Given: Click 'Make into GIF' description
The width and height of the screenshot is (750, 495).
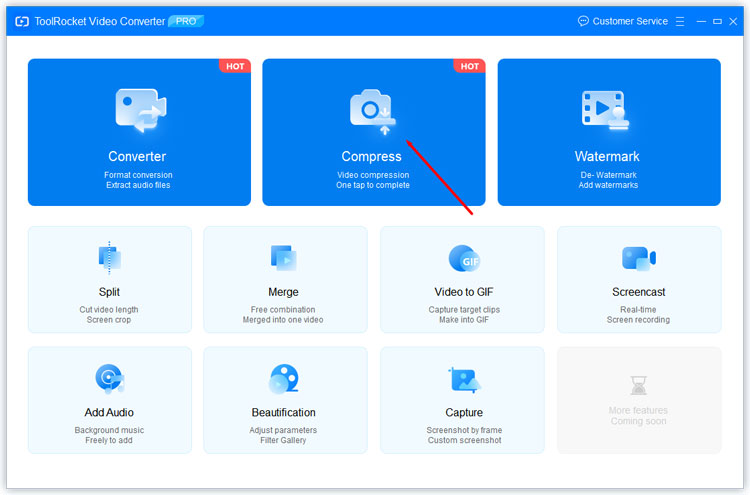Looking at the screenshot, I should point(463,319).
